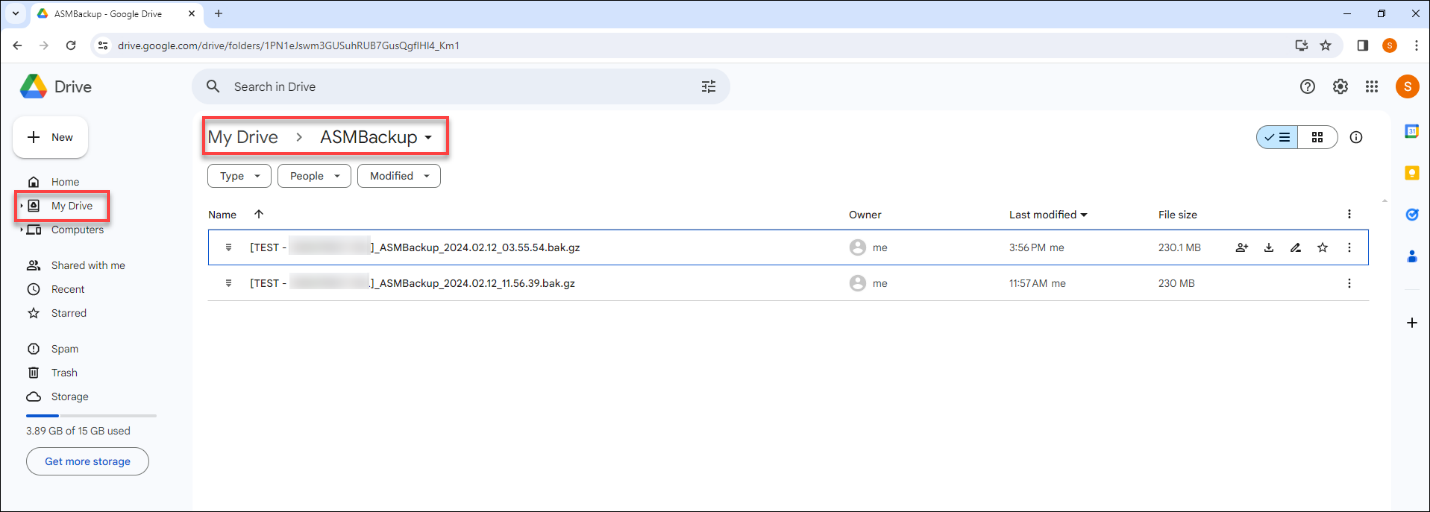Open the search options filter icon
The image size is (1430, 512).
pyautogui.click(x=709, y=87)
